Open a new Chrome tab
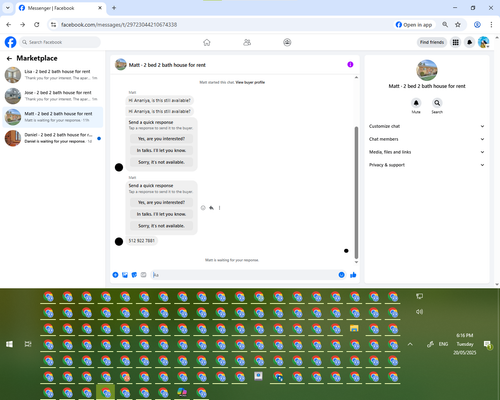The height and width of the screenshot is (400, 500). (x=114, y=8)
